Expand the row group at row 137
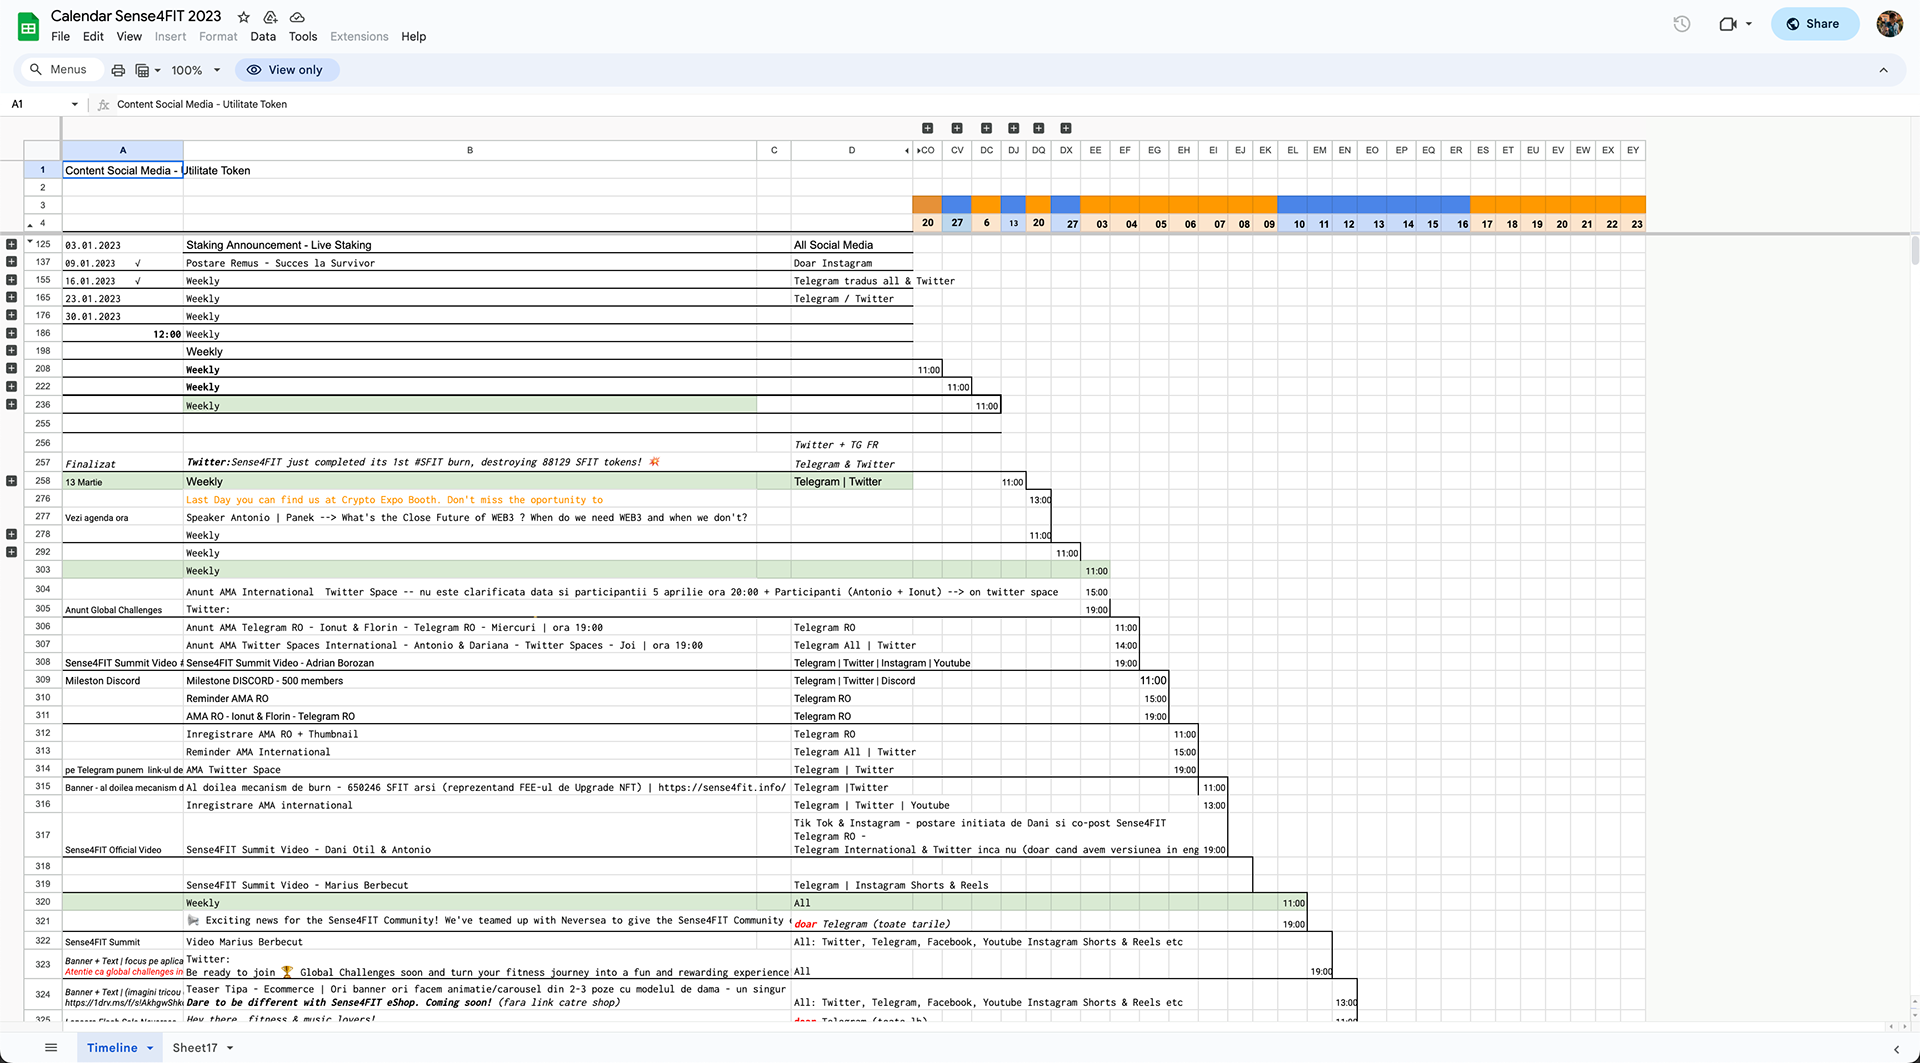Viewport: 1920px width, 1063px height. (11, 262)
